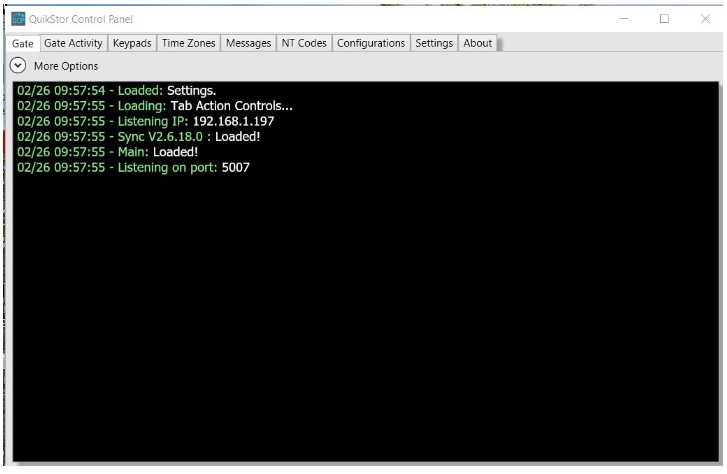Minimize the QuikStor Control Panel window
Viewport: 727px width, 474px height.
pyautogui.click(x=624, y=19)
